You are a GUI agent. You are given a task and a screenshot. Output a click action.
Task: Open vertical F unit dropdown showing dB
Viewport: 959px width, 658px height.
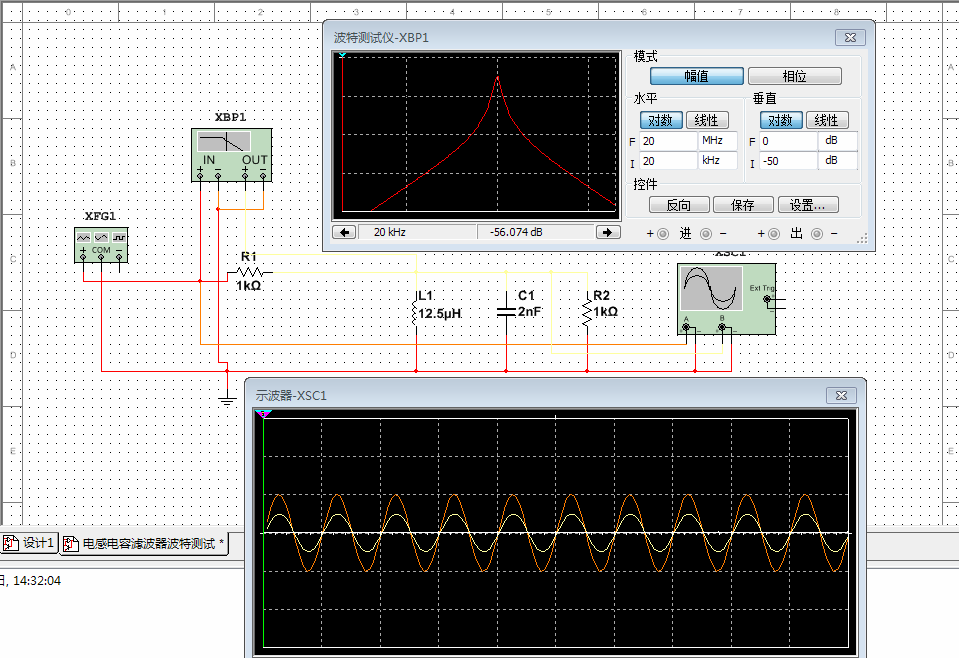[838, 141]
